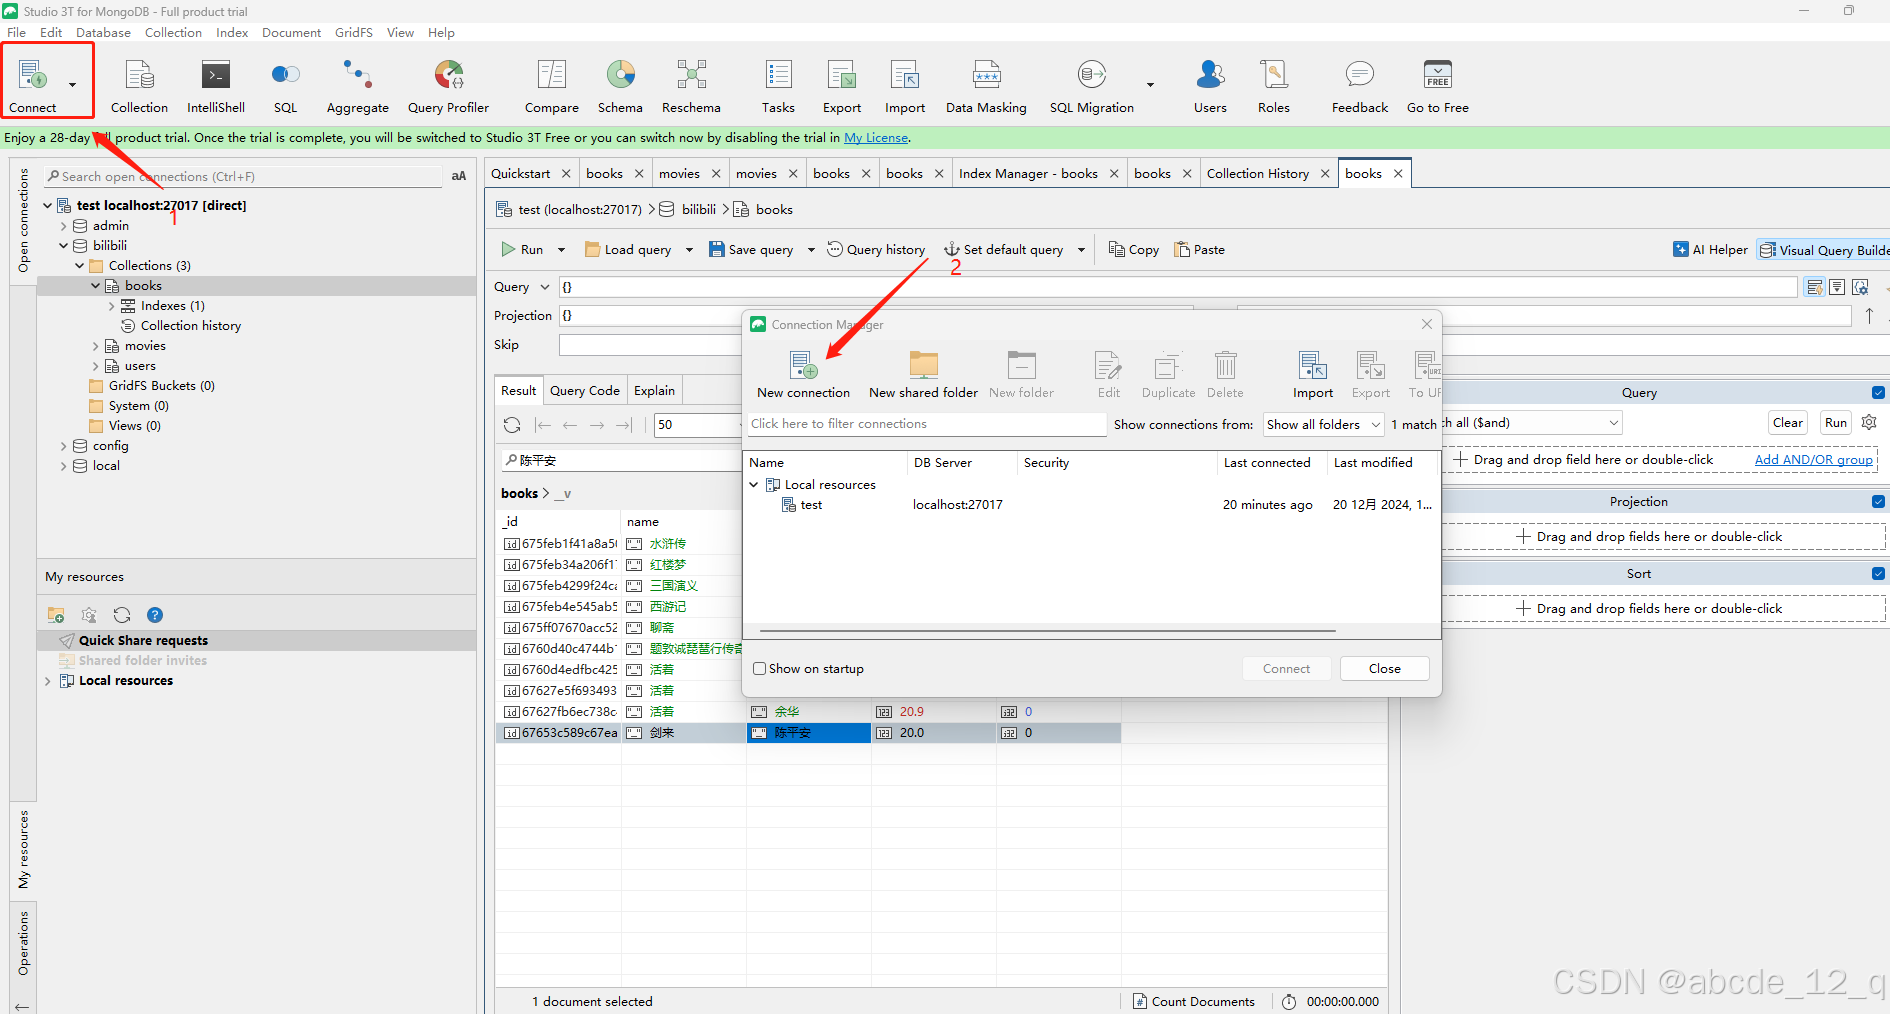Switch to the Query Code tab
Screen dimensions: 1890x1014
click(x=584, y=391)
